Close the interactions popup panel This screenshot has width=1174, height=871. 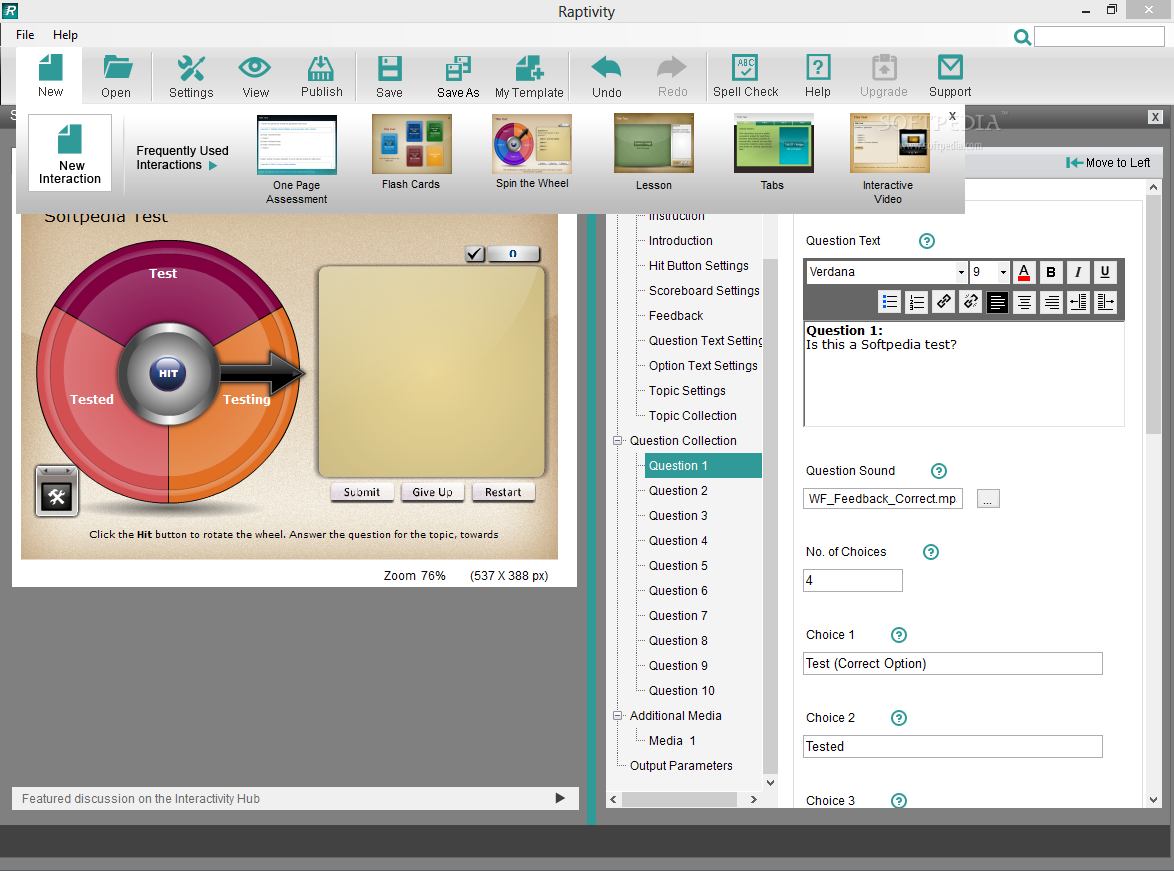pyautogui.click(x=952, y=116)
